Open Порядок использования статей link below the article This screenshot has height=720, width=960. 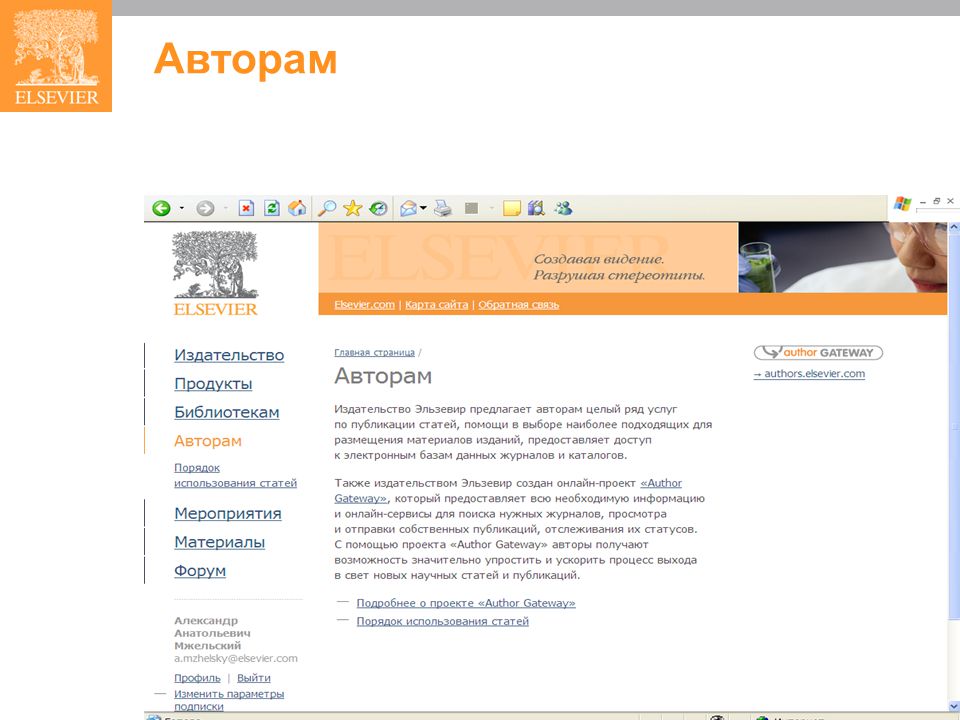[x=443, y=621]
